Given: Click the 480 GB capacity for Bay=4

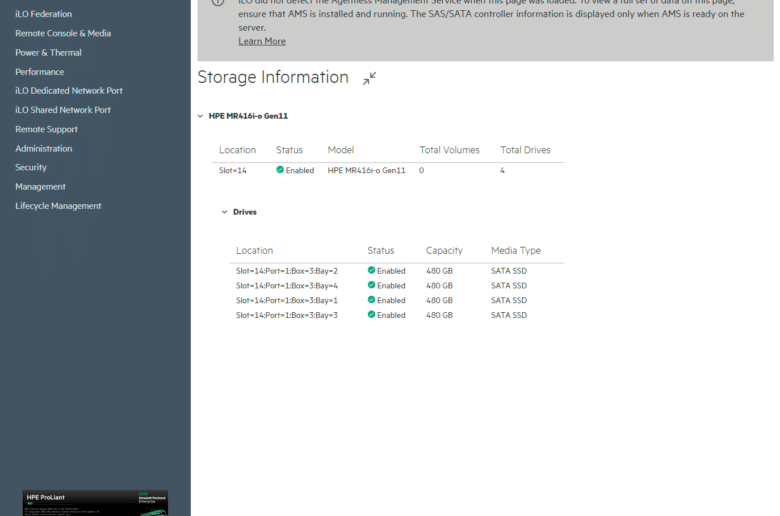Looking at the screenshot, I should coord(439,286).
